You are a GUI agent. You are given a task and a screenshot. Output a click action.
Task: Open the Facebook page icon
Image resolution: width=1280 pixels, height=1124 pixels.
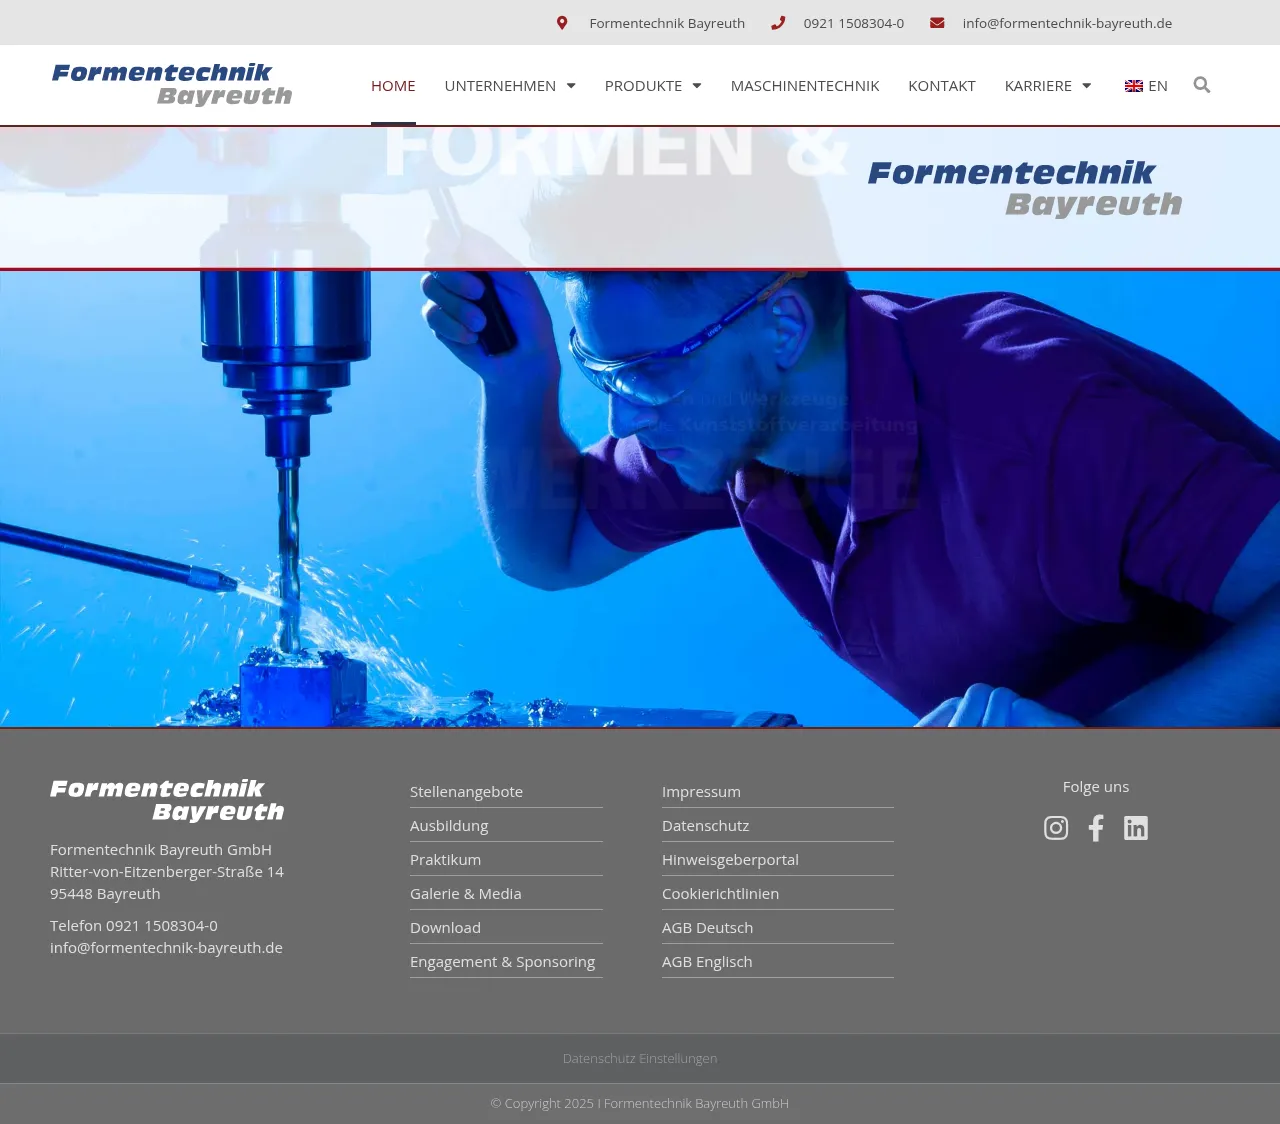(x=1096, y=828)
